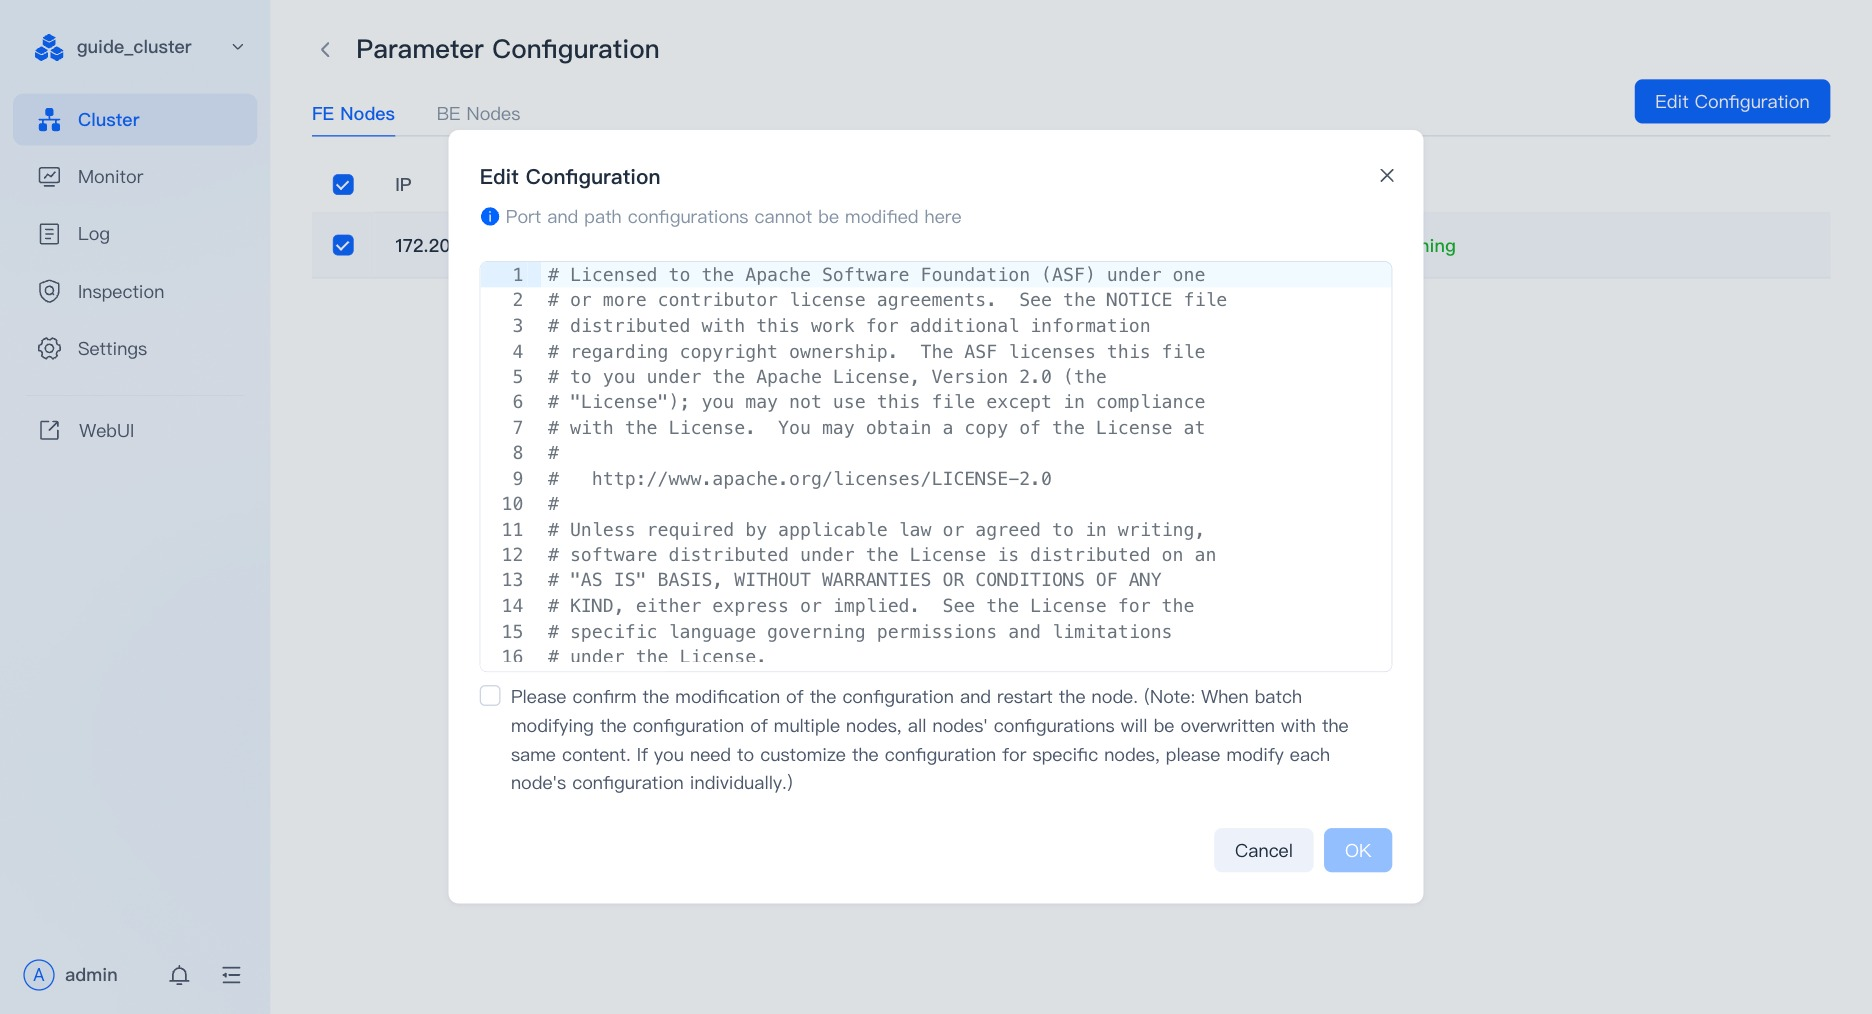
Task: Select the FE Nodes tab
Action: (353, 114)
